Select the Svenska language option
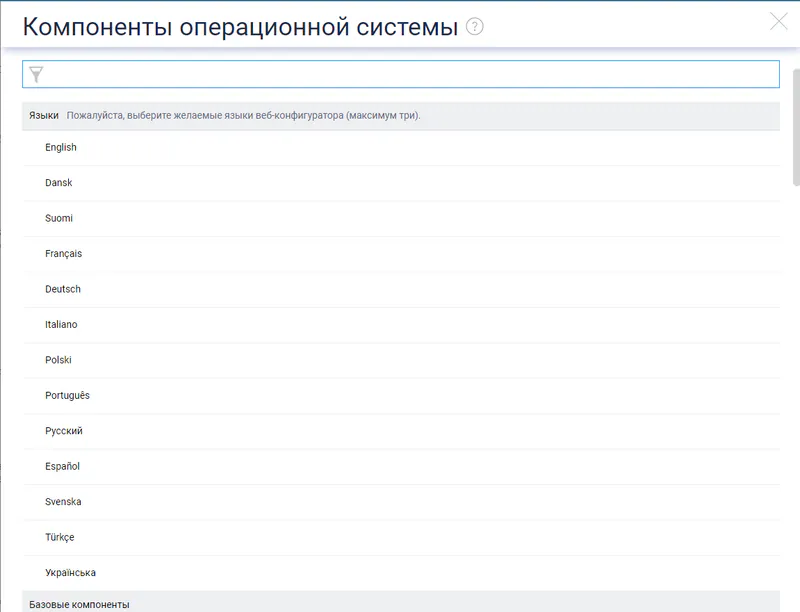 401,502
